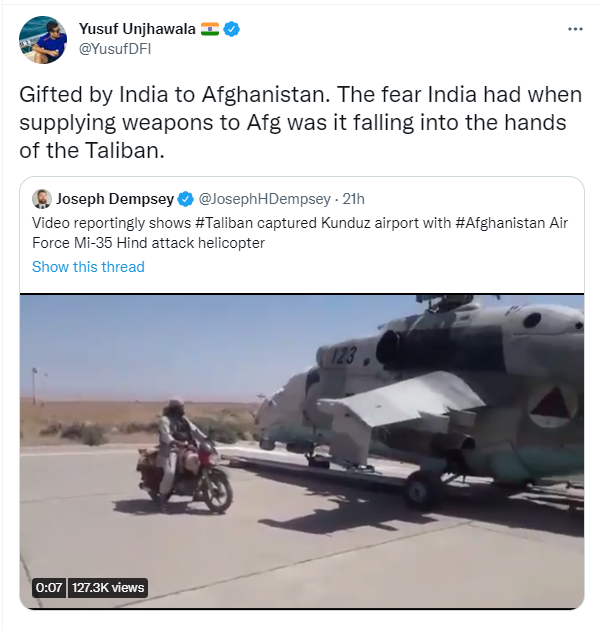Open the tweet's three-dot more options menu
Viewport: 600px width, 631px height.
(x=575, y=29)
